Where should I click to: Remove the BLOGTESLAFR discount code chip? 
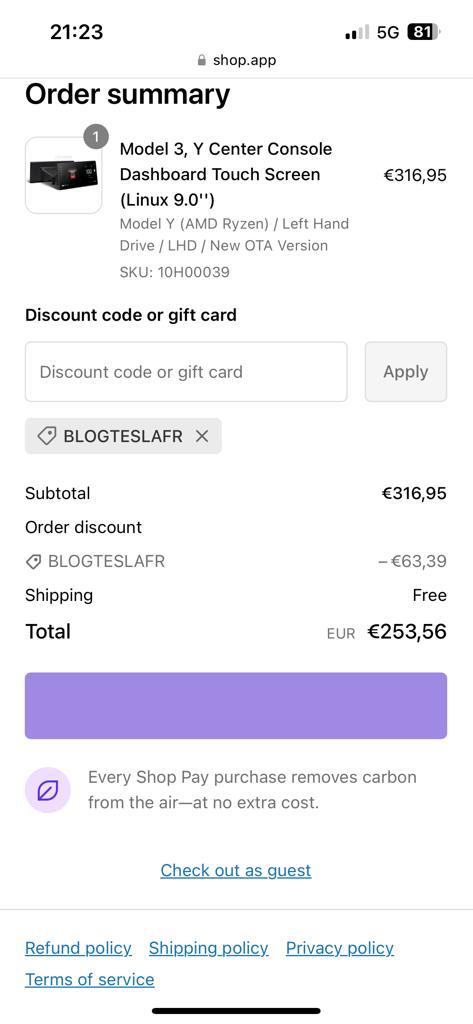tap(202, 436)
